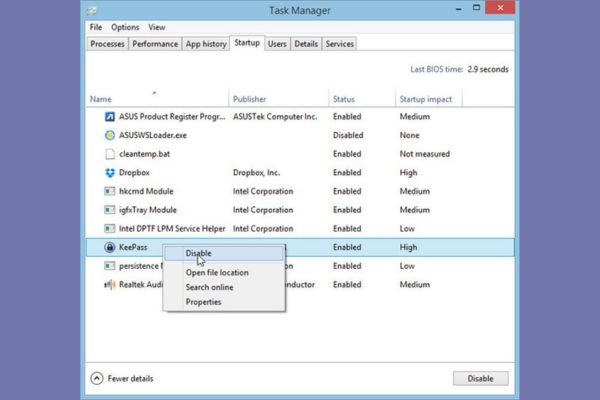Click the hkcmd Module icon
600x400 pixels.
click(110, 191)
